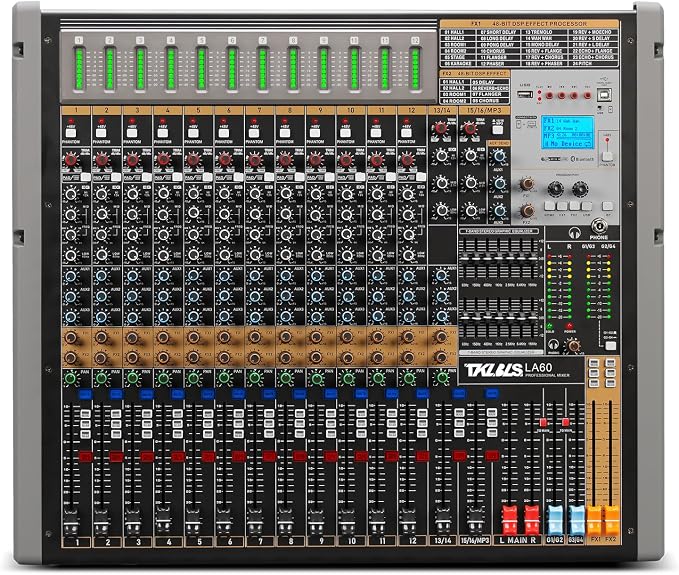
Task: Click the USB-A slot labeled USB
Action: pyautogui.click(x=524, y=94)
